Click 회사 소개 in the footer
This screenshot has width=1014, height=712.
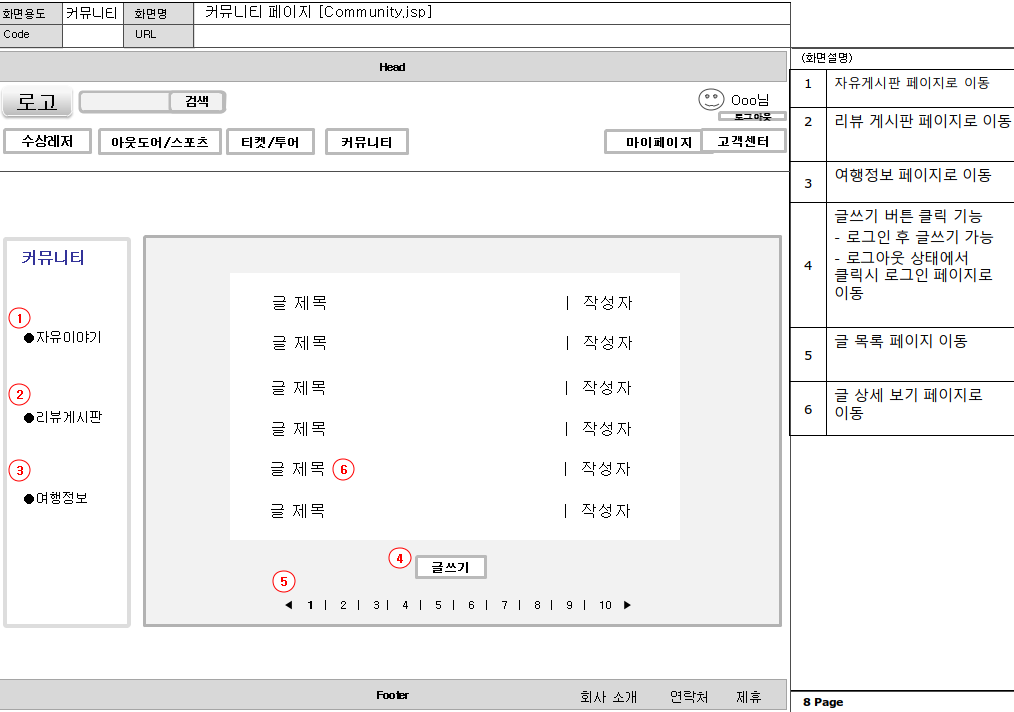pos(609,696)
